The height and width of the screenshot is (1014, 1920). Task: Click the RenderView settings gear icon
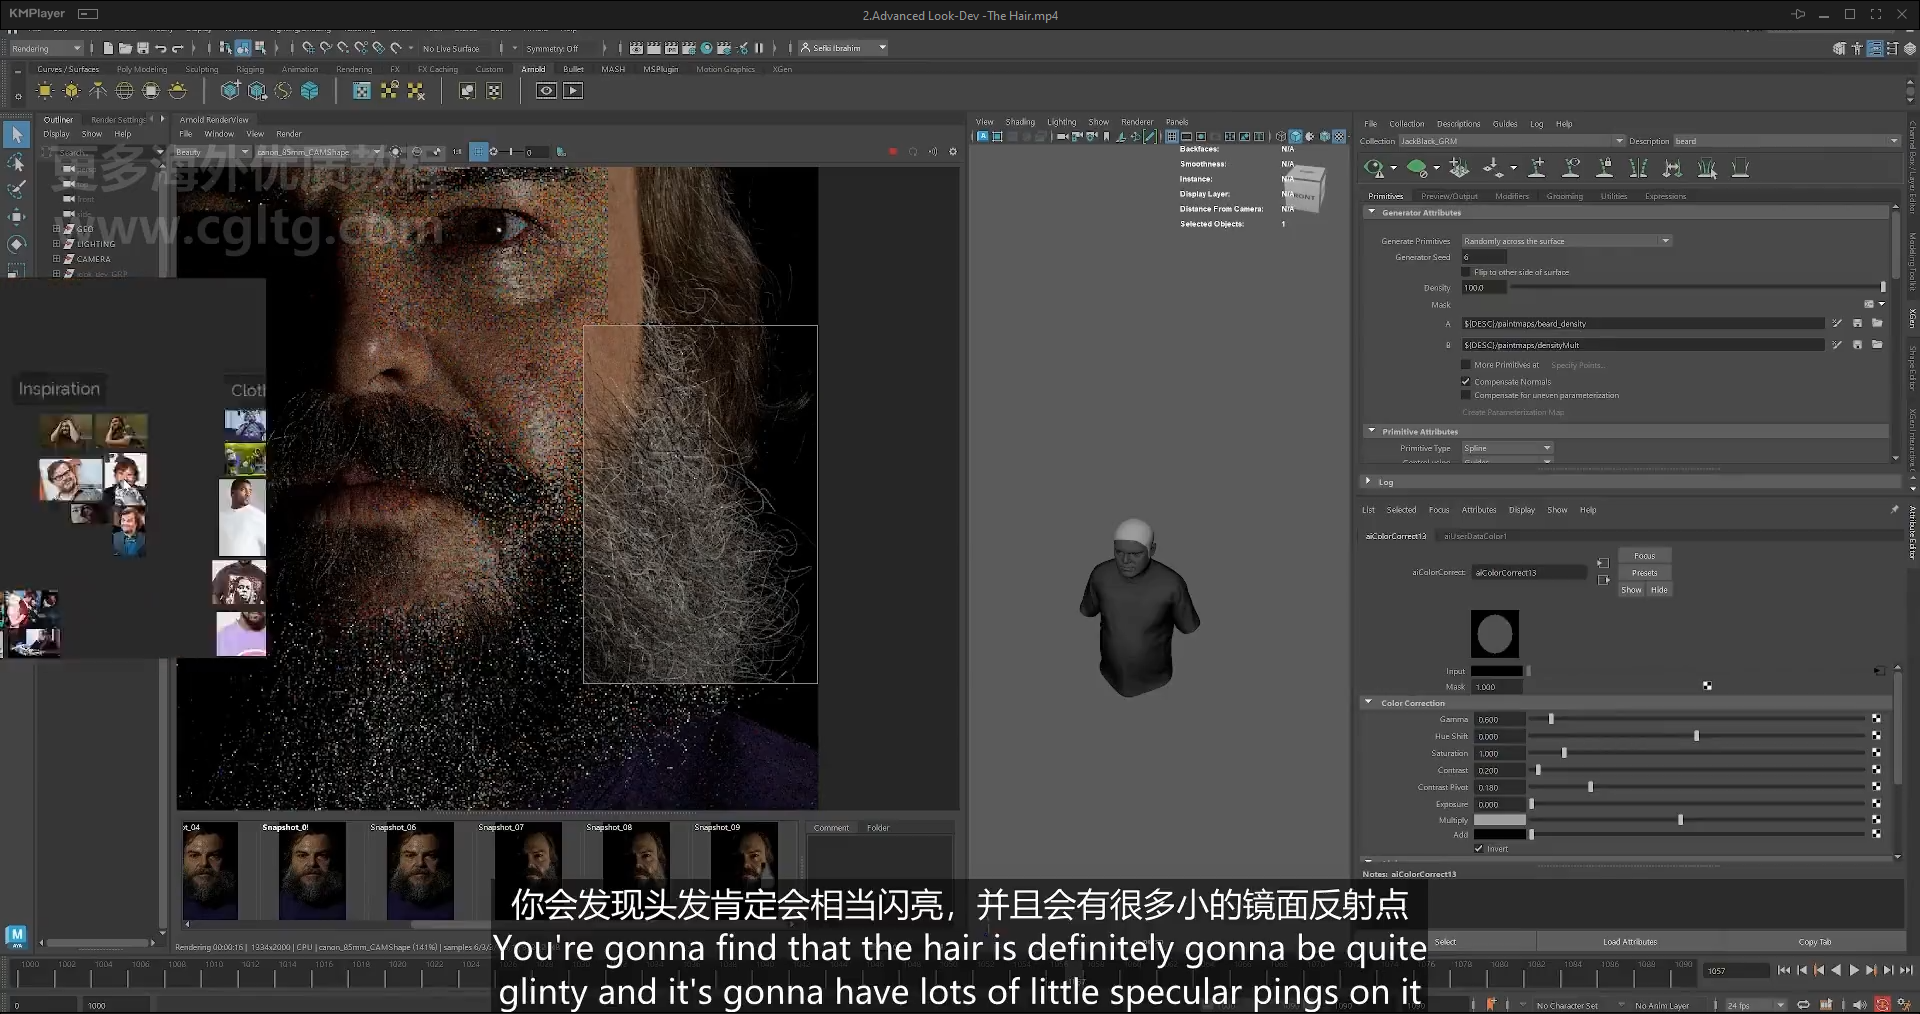click(953, 152)
